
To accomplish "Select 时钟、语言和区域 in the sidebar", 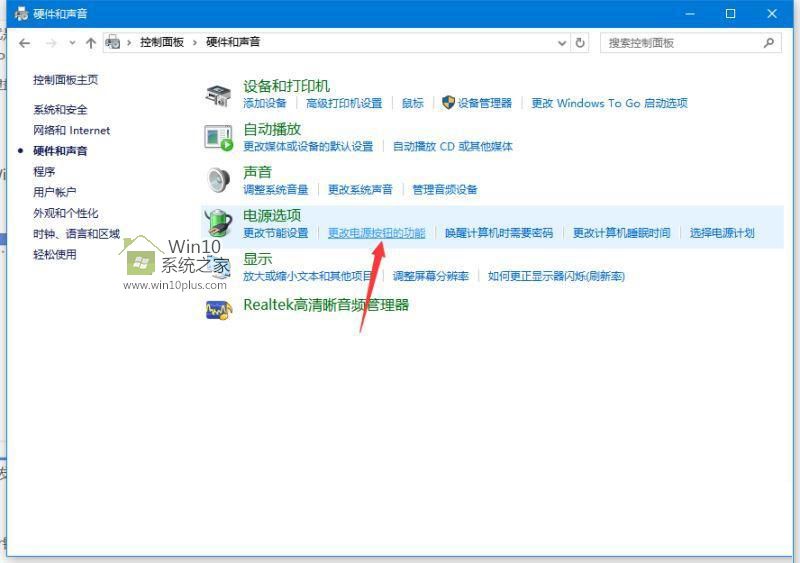I will (x=77, y=234).
